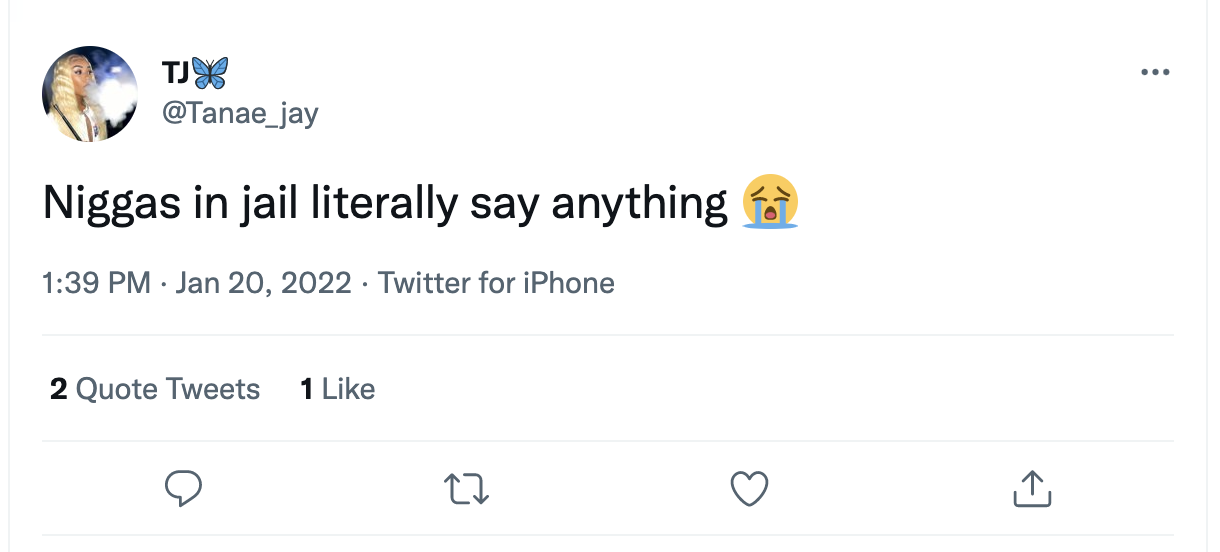
Task: Click the tweet body text
Action: [x=385, y=204]
